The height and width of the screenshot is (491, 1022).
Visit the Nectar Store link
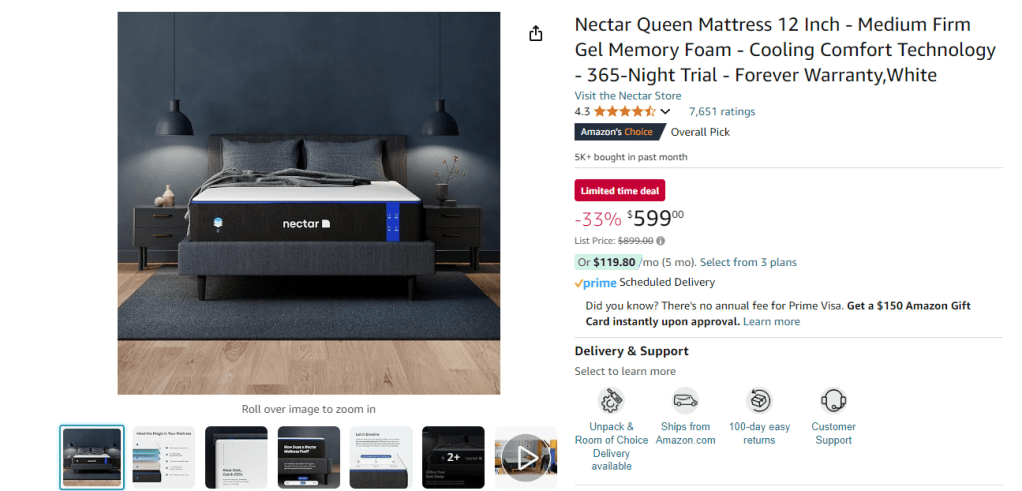[628, 96]
